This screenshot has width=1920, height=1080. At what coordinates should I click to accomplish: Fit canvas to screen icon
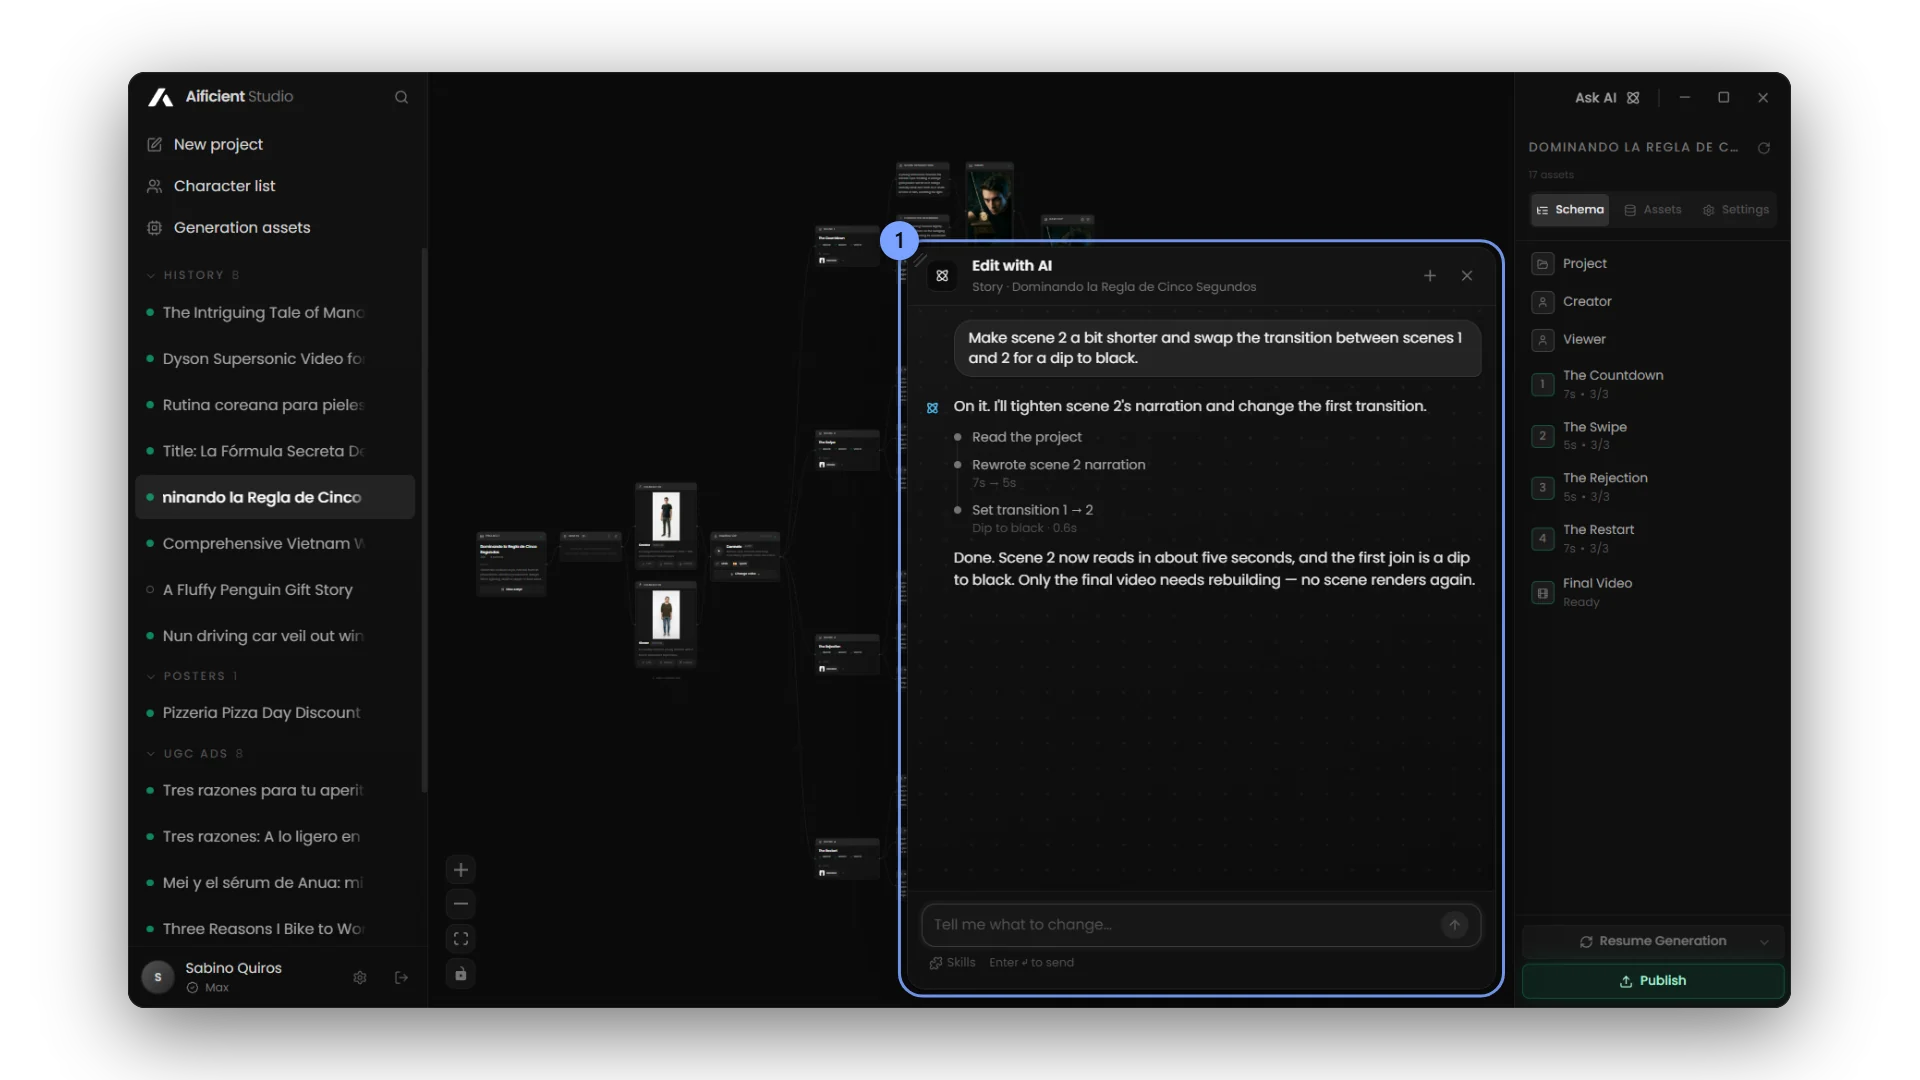[461, 939]
